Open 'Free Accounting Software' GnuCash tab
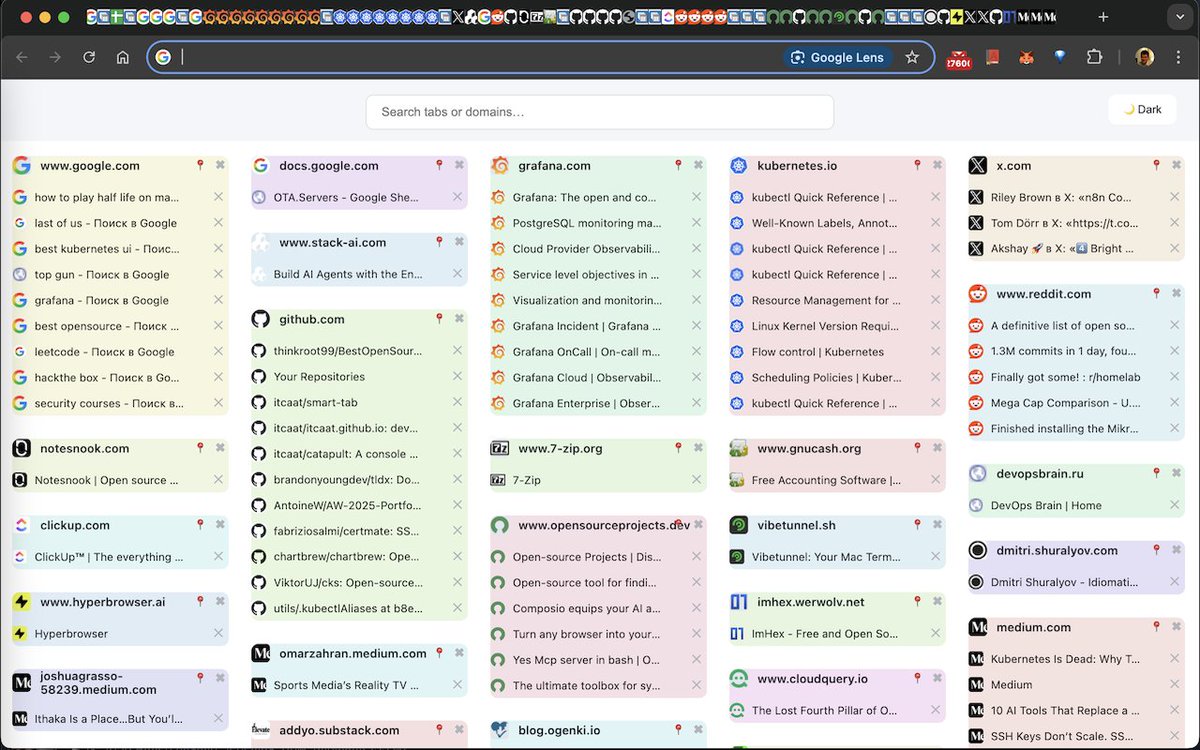Image resolution: width=1200 pixels, height=750 pixels. [826, 480]
